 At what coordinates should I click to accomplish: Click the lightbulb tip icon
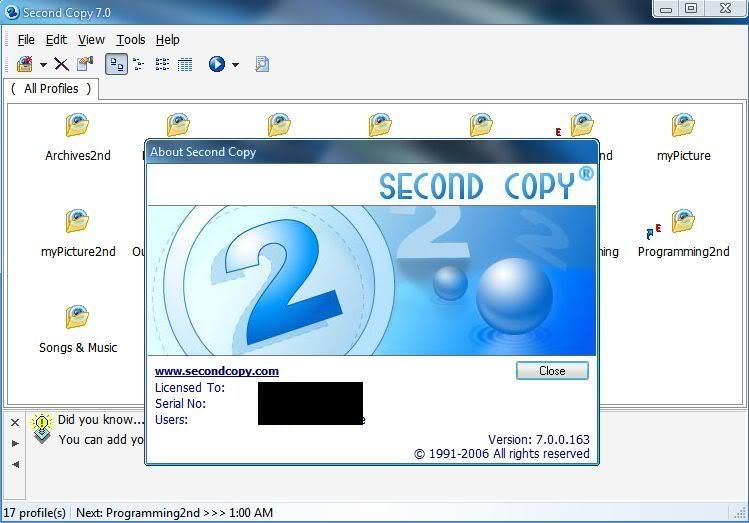pos(42,428)
